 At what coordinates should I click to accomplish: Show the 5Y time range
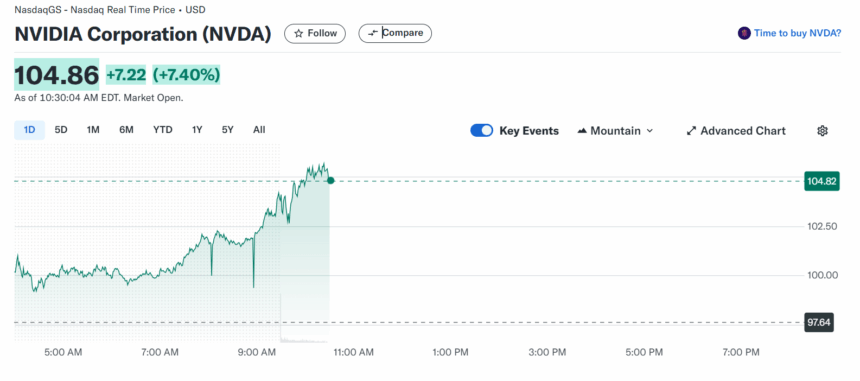pyautogui.click(x=228, y=130)
